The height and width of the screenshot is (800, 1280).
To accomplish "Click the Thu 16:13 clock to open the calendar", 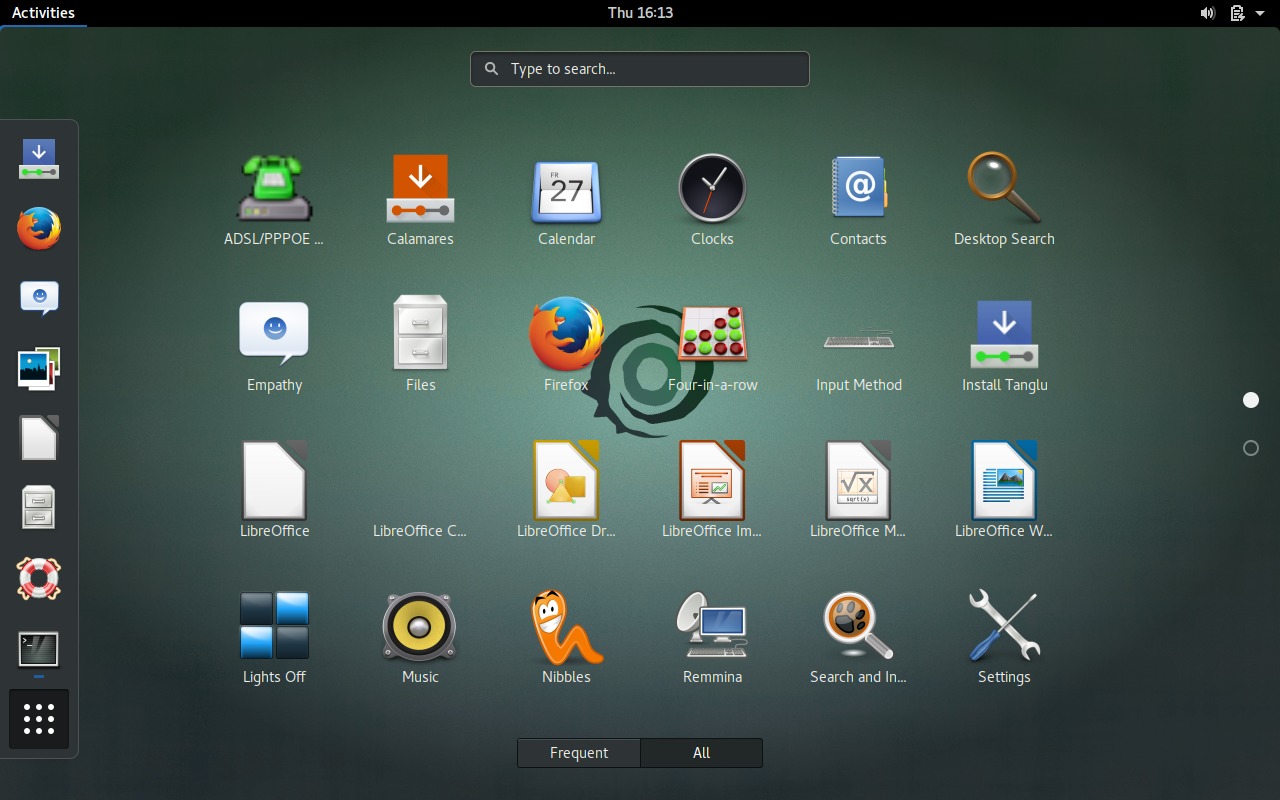I will point(639,13).
